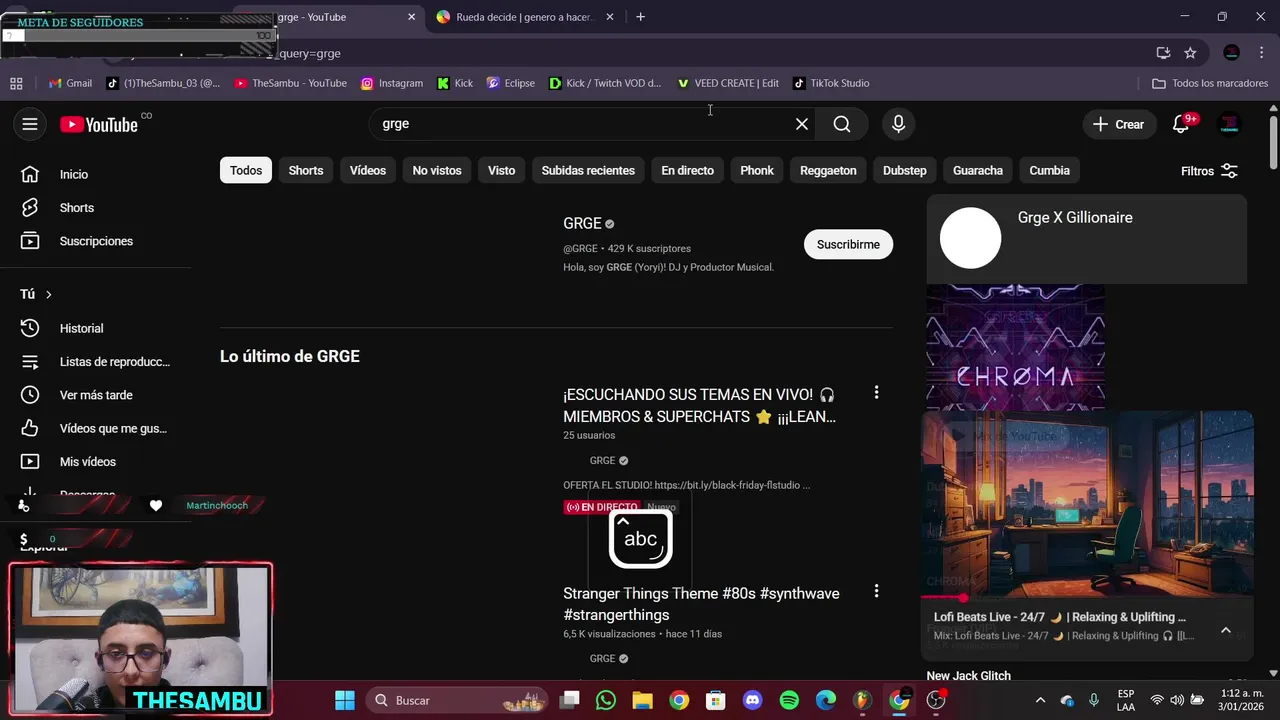Open a new Chrome tab
The width and height of the screenshot is (1280, 720).
coord(640,17)
